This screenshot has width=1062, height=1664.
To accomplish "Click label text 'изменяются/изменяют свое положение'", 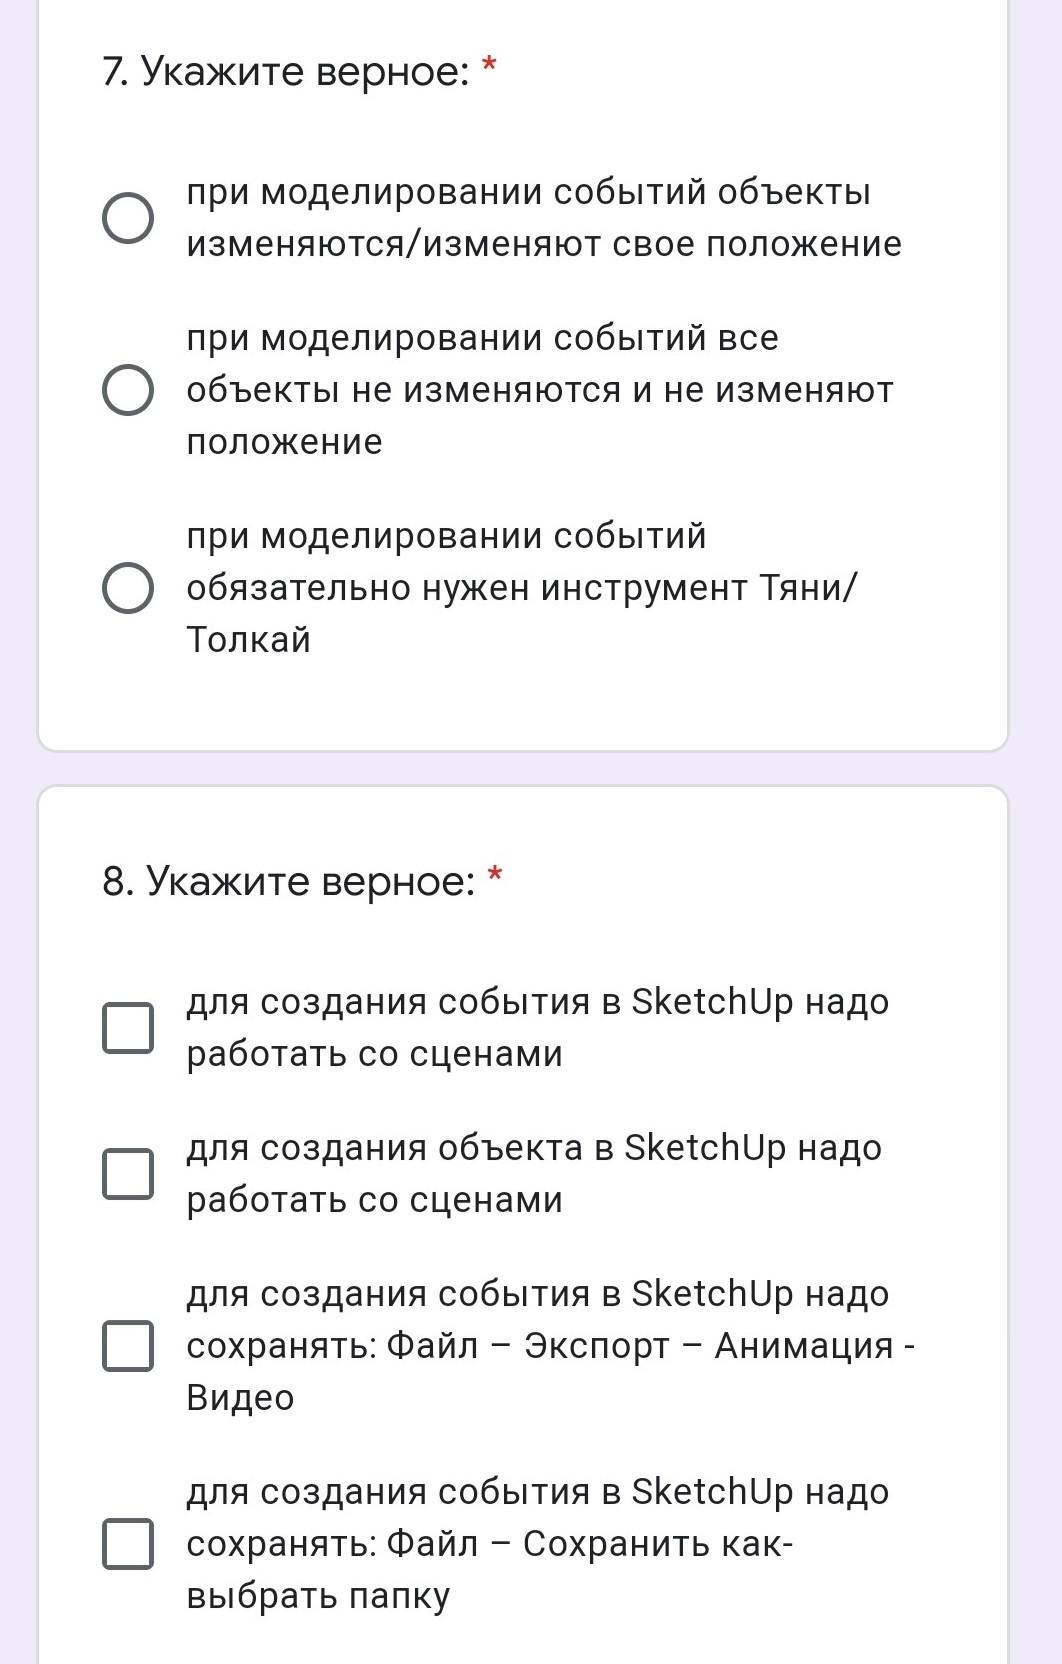I will [x=544, y=245].
